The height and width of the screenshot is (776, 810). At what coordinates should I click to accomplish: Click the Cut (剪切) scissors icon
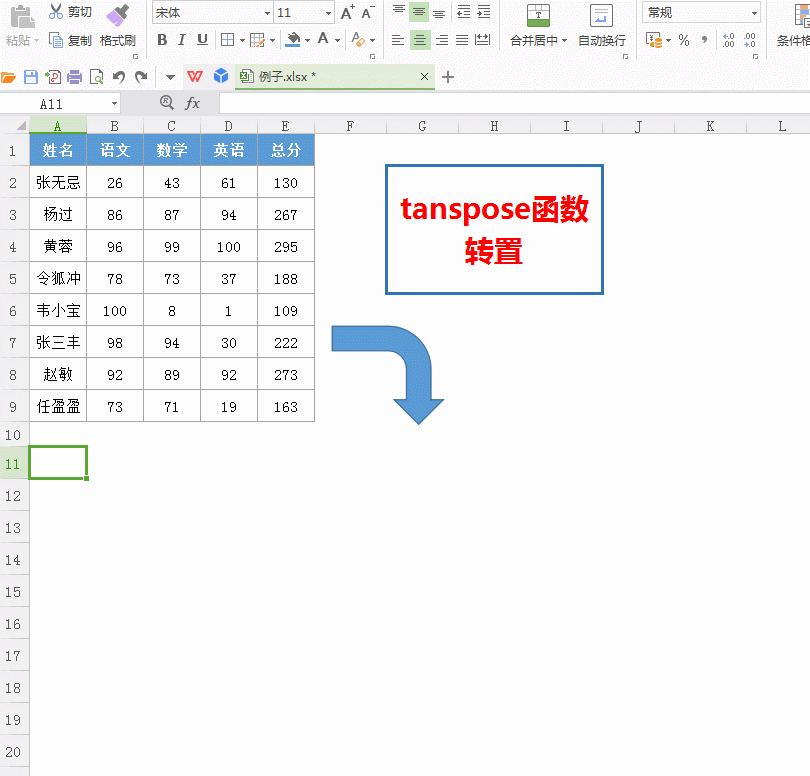tap(55, 11)
